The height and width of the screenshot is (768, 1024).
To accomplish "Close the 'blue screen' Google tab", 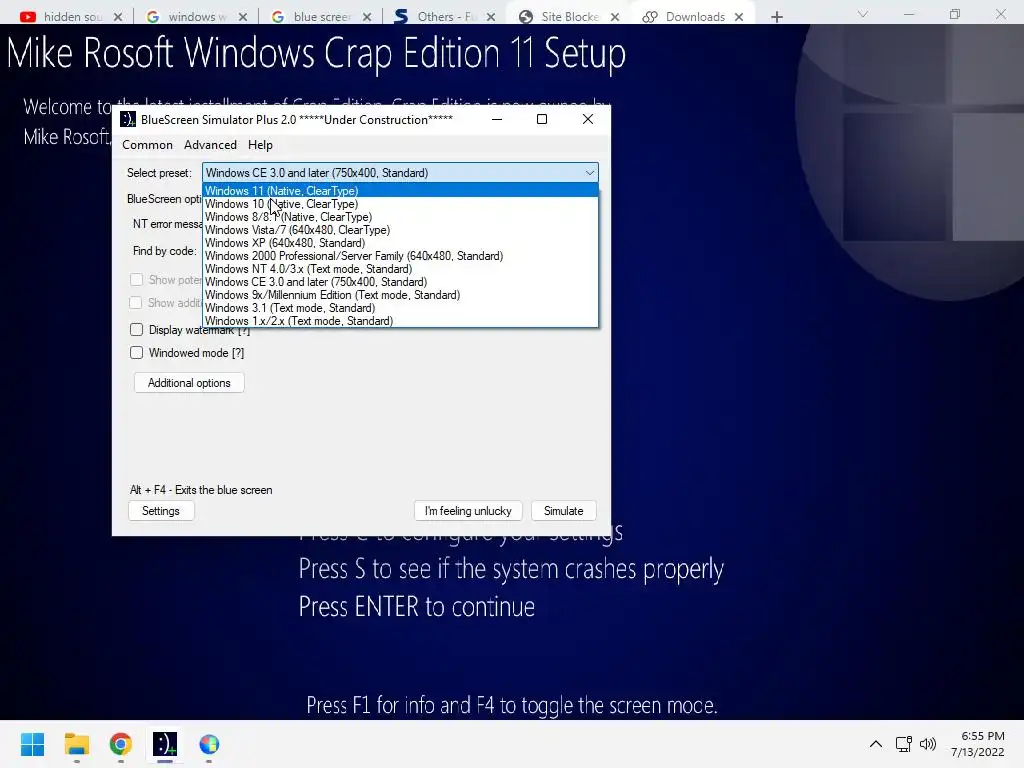I will (x=367, y=17).
